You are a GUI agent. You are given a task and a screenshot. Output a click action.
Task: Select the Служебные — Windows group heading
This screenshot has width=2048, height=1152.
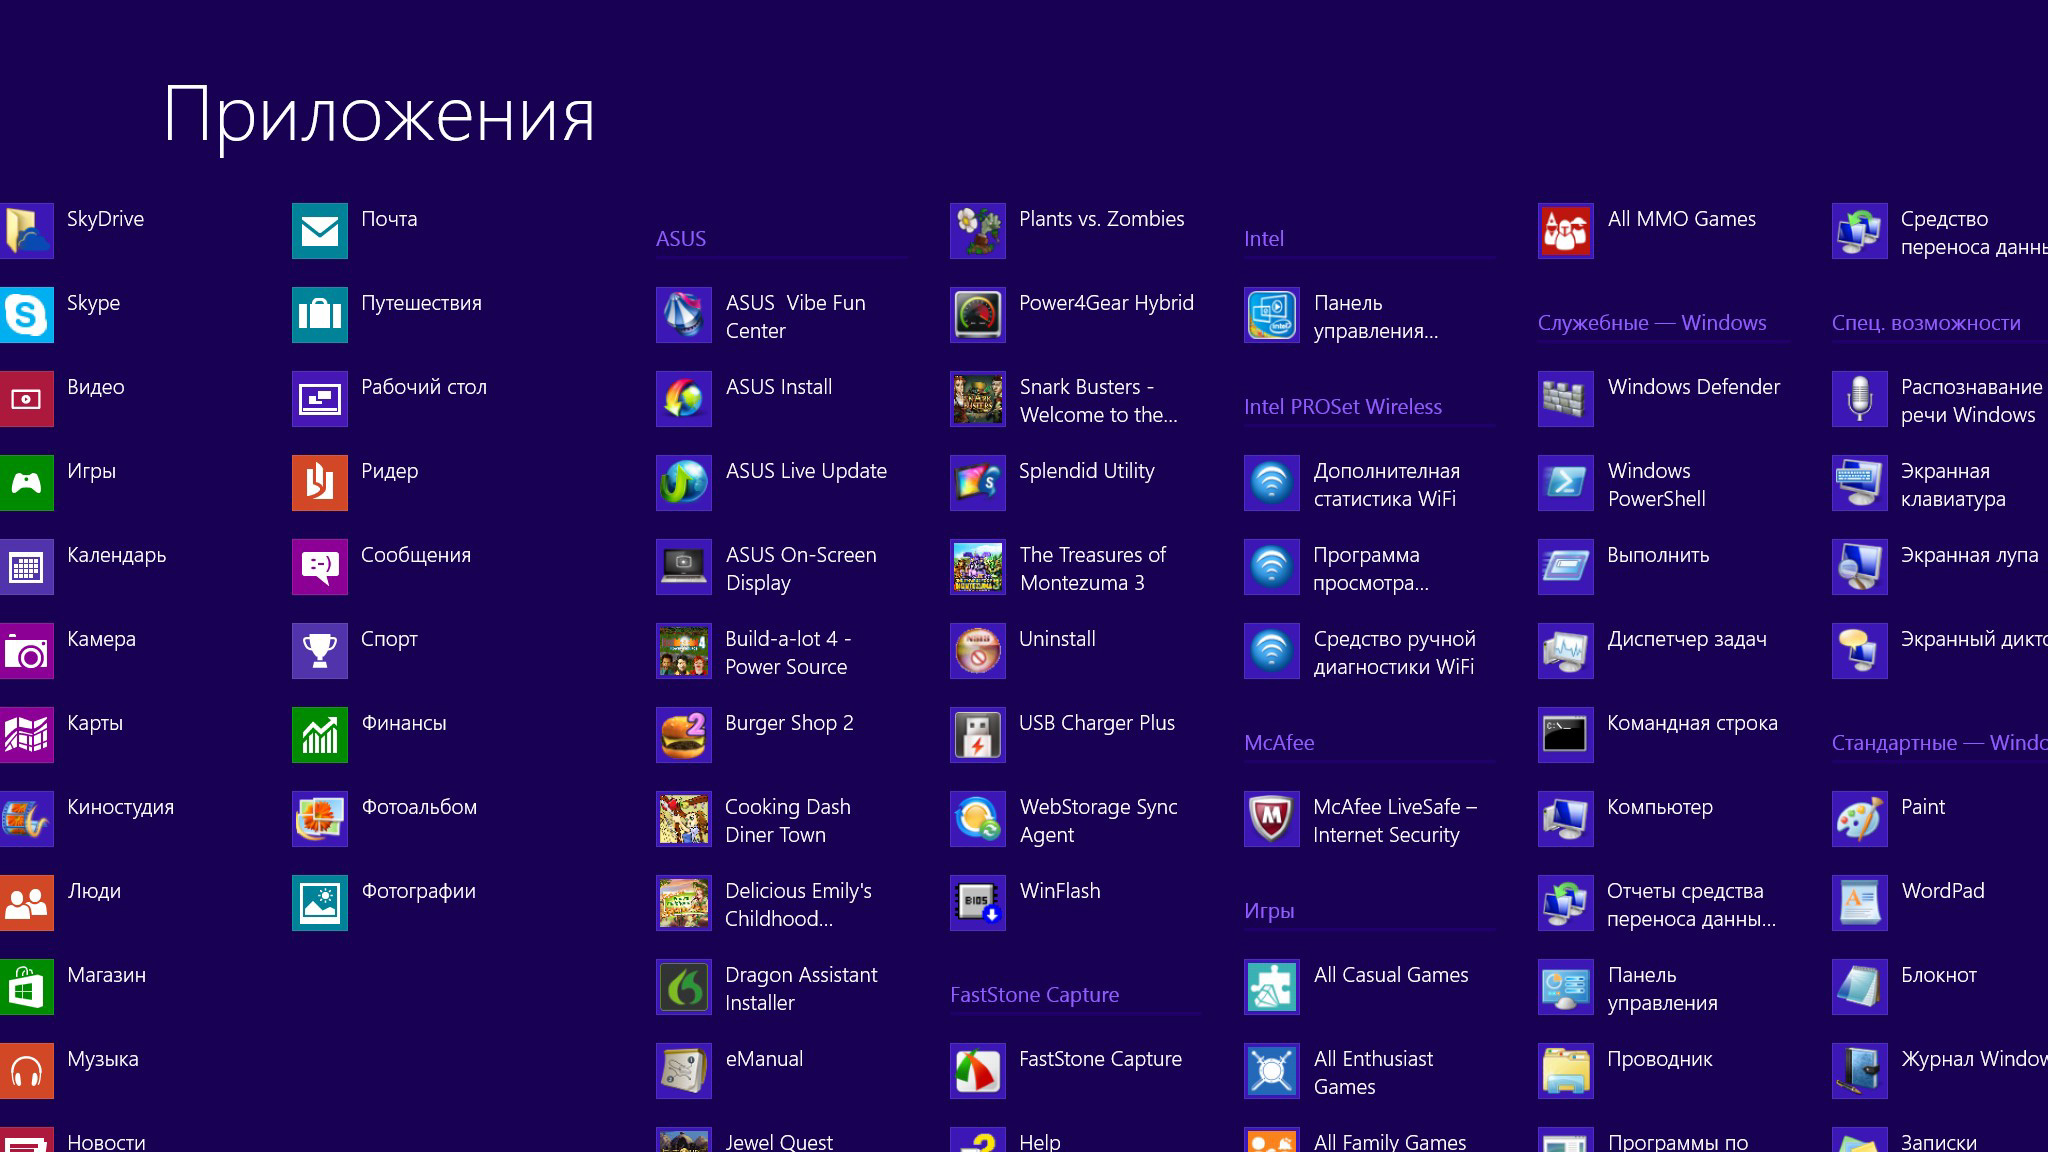1651,323
